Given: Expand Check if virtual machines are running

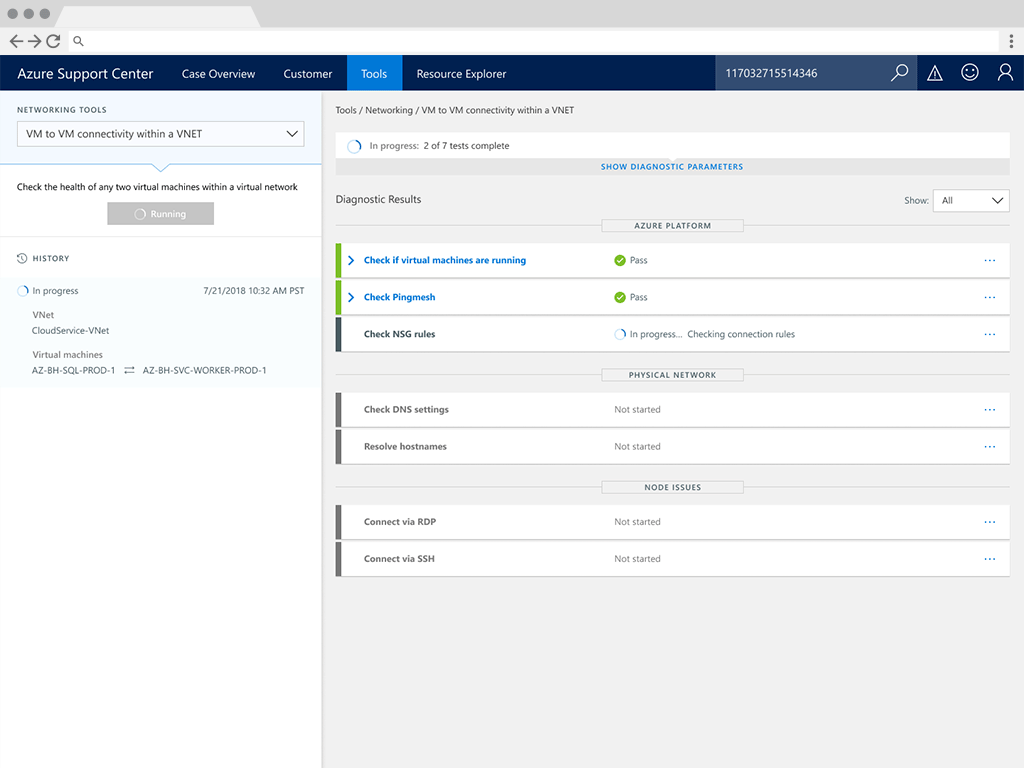Looking at the screenshot, I should pyautogui.click(x=351, y=260).
